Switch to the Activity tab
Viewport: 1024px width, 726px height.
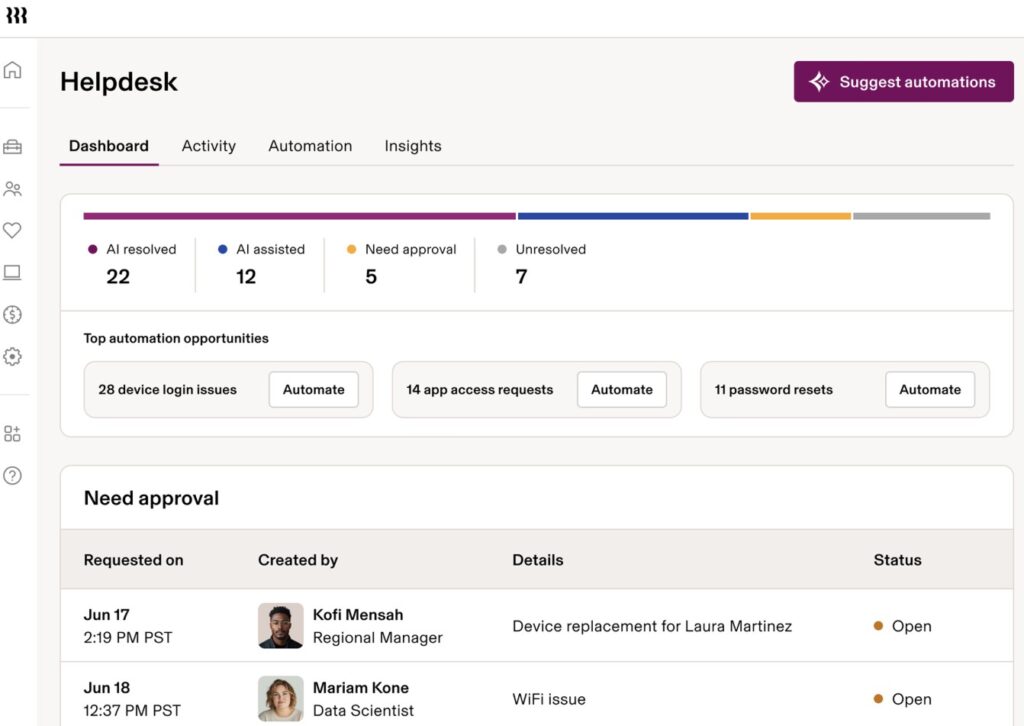point(208,146)
